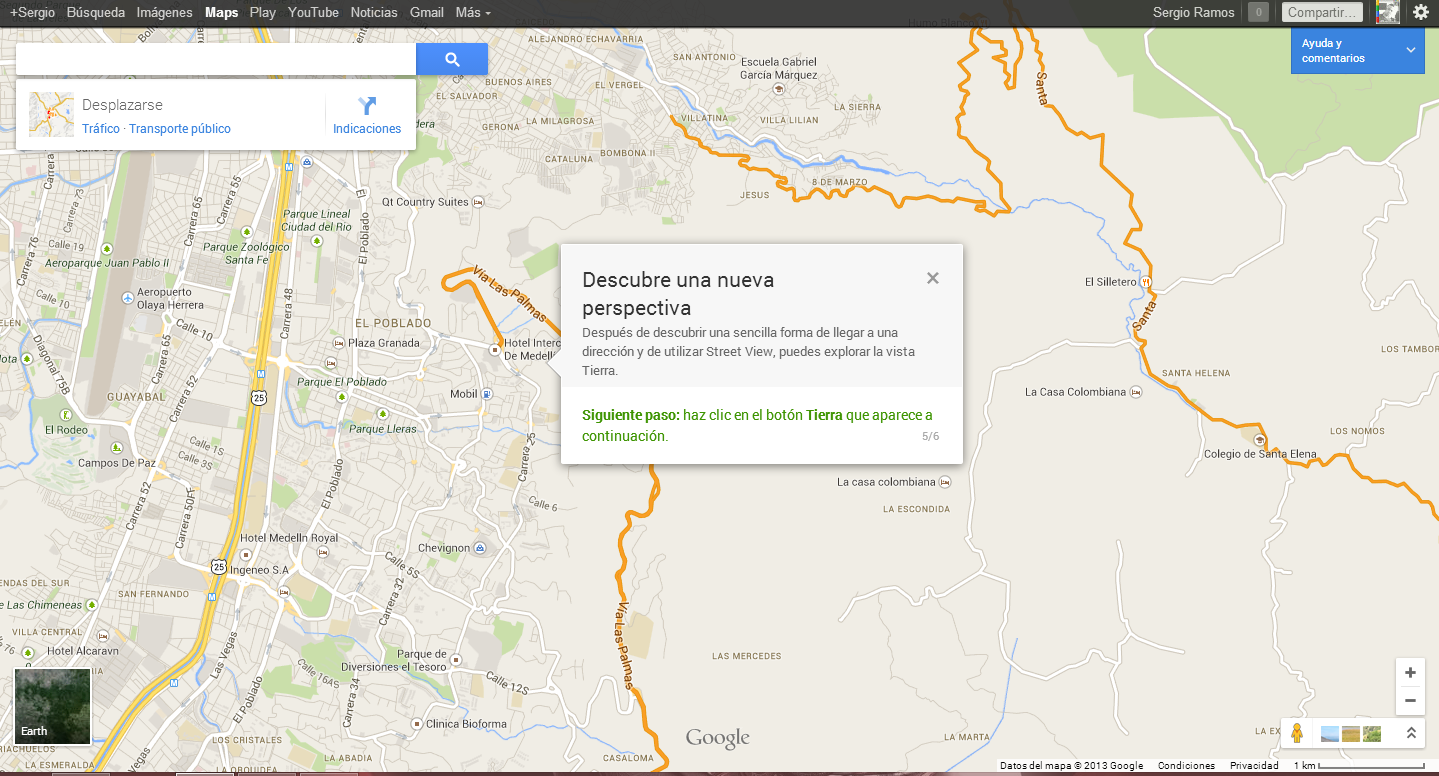
Task: Open Imágenes from the Google bar
Action: [164, 13]
